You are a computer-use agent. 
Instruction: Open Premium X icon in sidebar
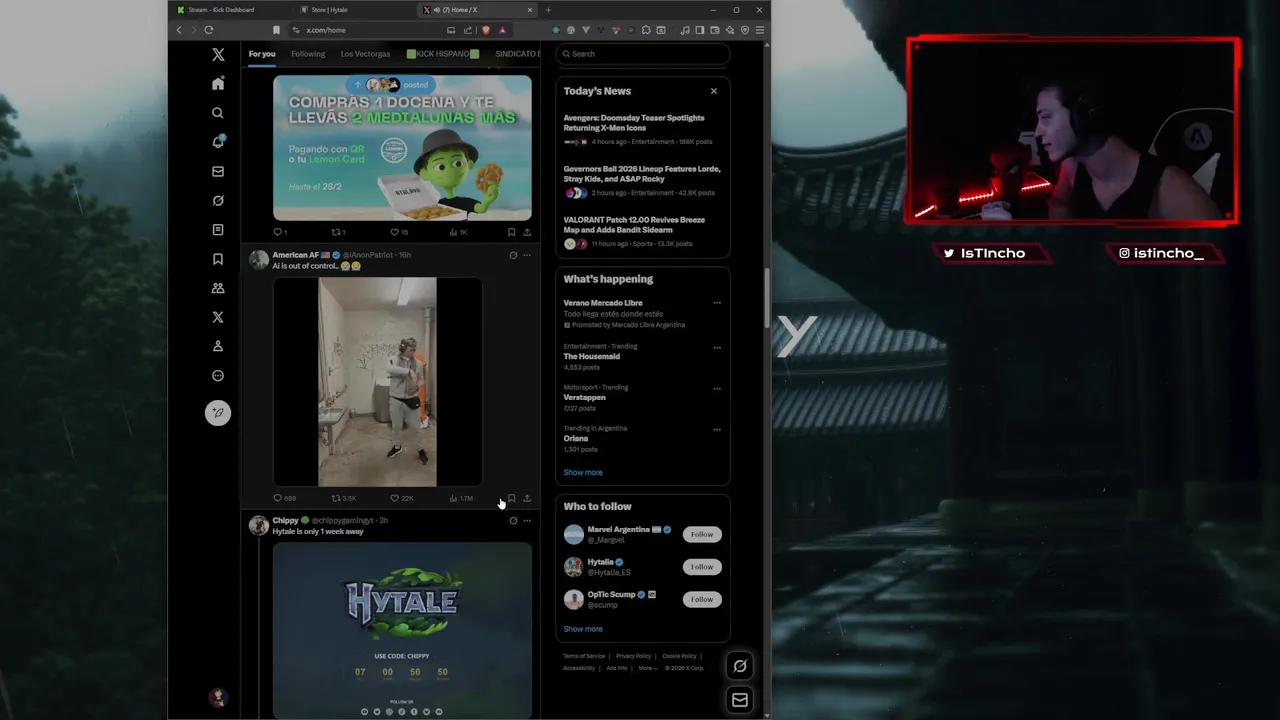coord(218,317)
